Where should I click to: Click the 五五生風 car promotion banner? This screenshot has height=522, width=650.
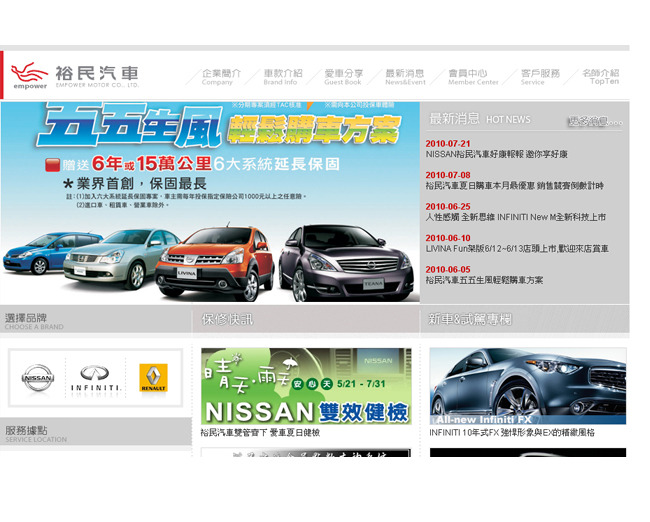[x=210, y=202]
